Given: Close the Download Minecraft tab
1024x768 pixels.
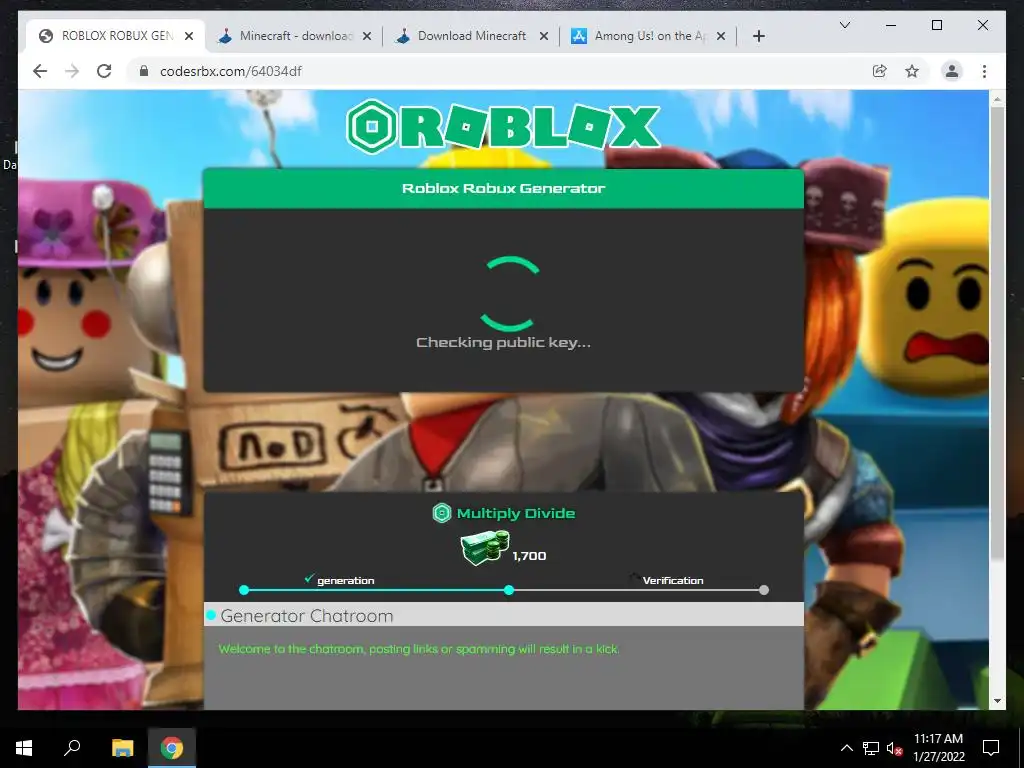Looking at the screenshot, I should (543, 37).
